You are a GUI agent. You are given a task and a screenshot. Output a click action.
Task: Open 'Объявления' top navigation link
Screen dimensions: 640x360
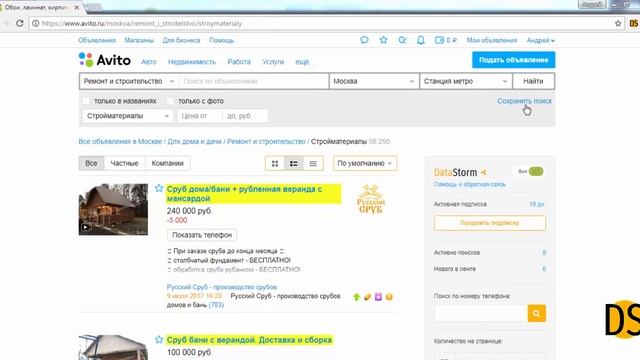click(x=97, y=40)
